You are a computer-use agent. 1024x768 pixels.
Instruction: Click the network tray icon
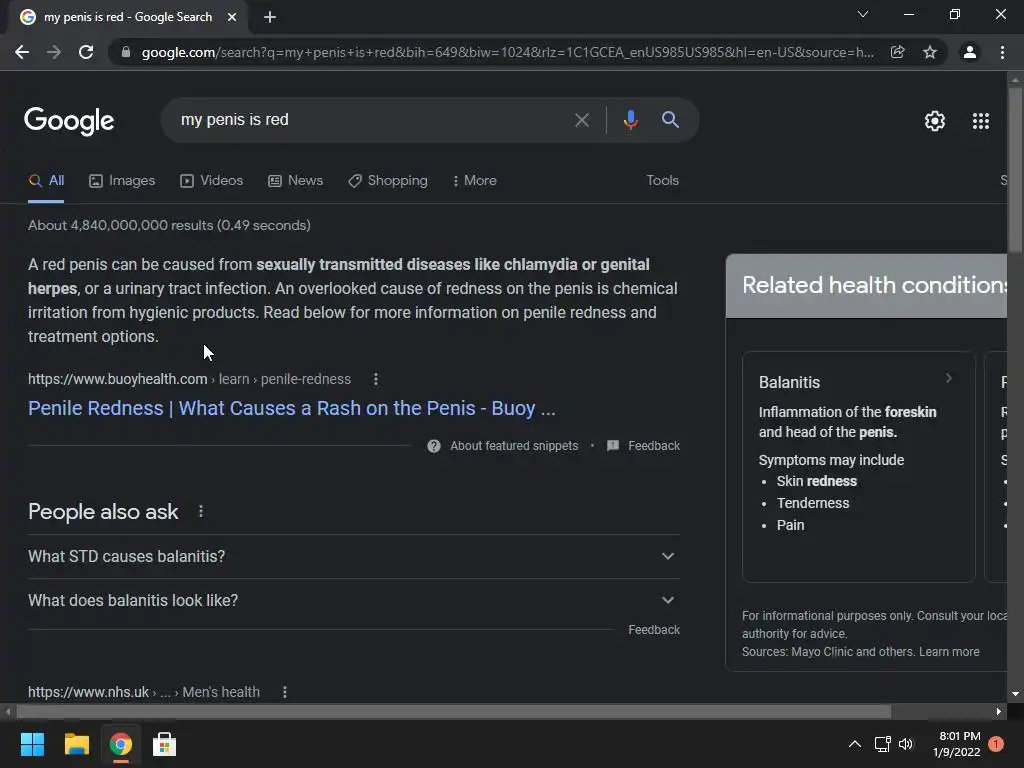click(882, 744)
